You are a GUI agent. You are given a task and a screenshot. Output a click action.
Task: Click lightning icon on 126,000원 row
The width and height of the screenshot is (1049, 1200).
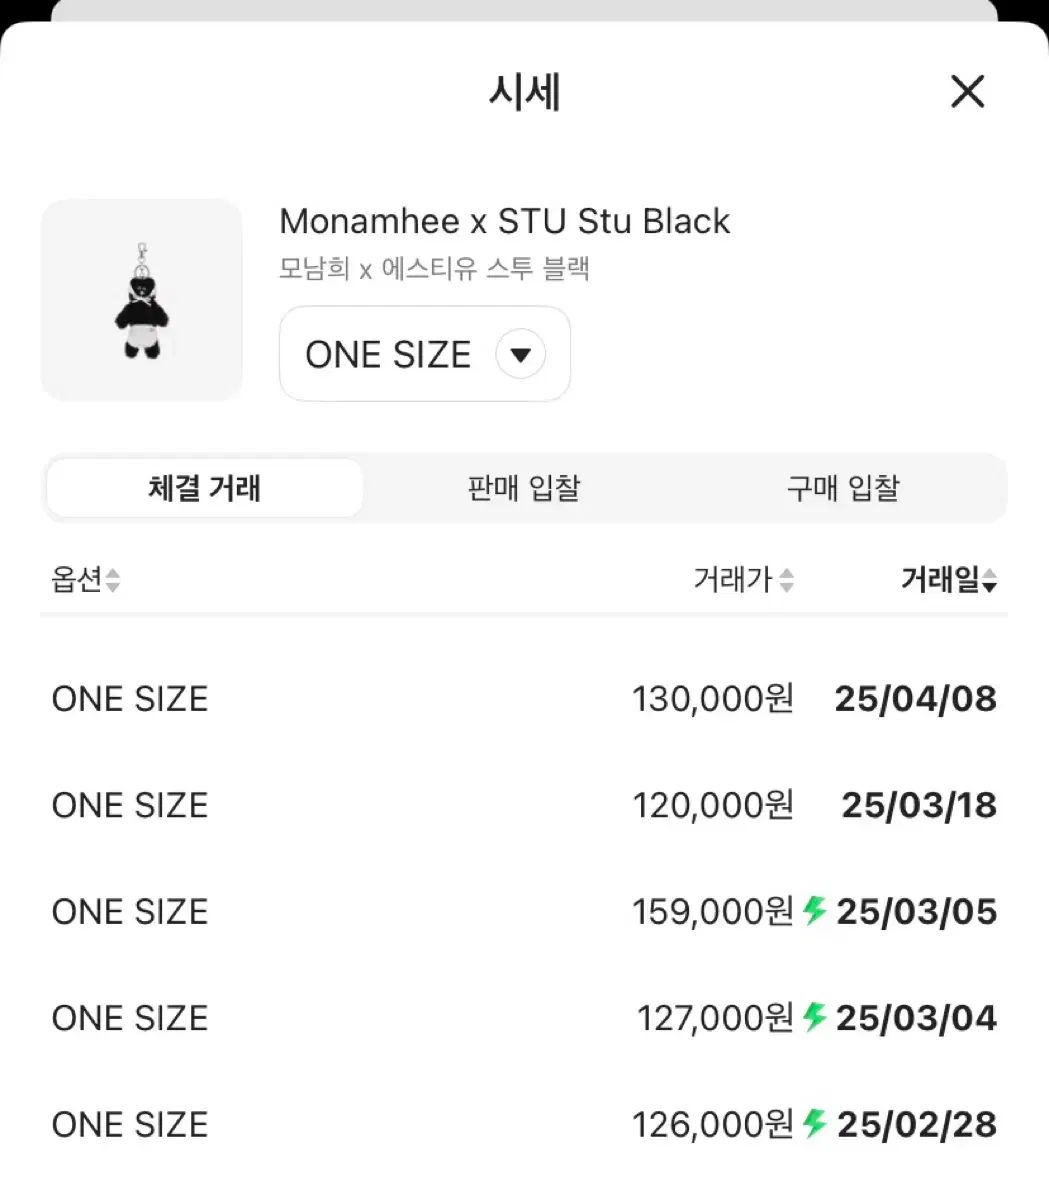[814, 1123]
